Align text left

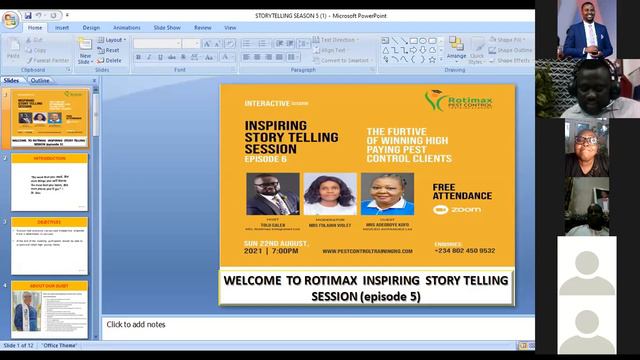pyautogui.click(x=246, y=57)
